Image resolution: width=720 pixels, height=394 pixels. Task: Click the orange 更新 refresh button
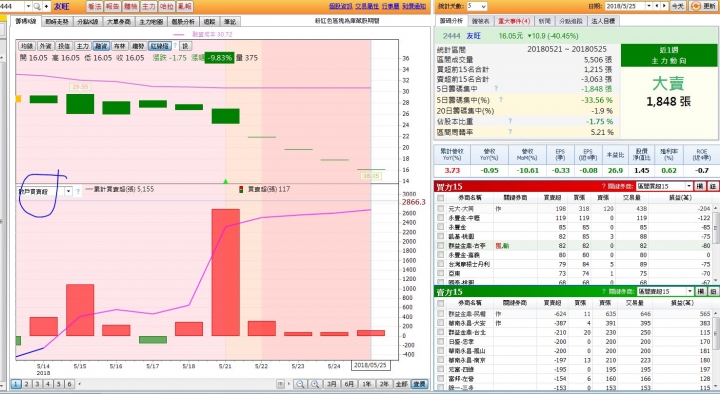pyautogui.click(x=704, y=6)
